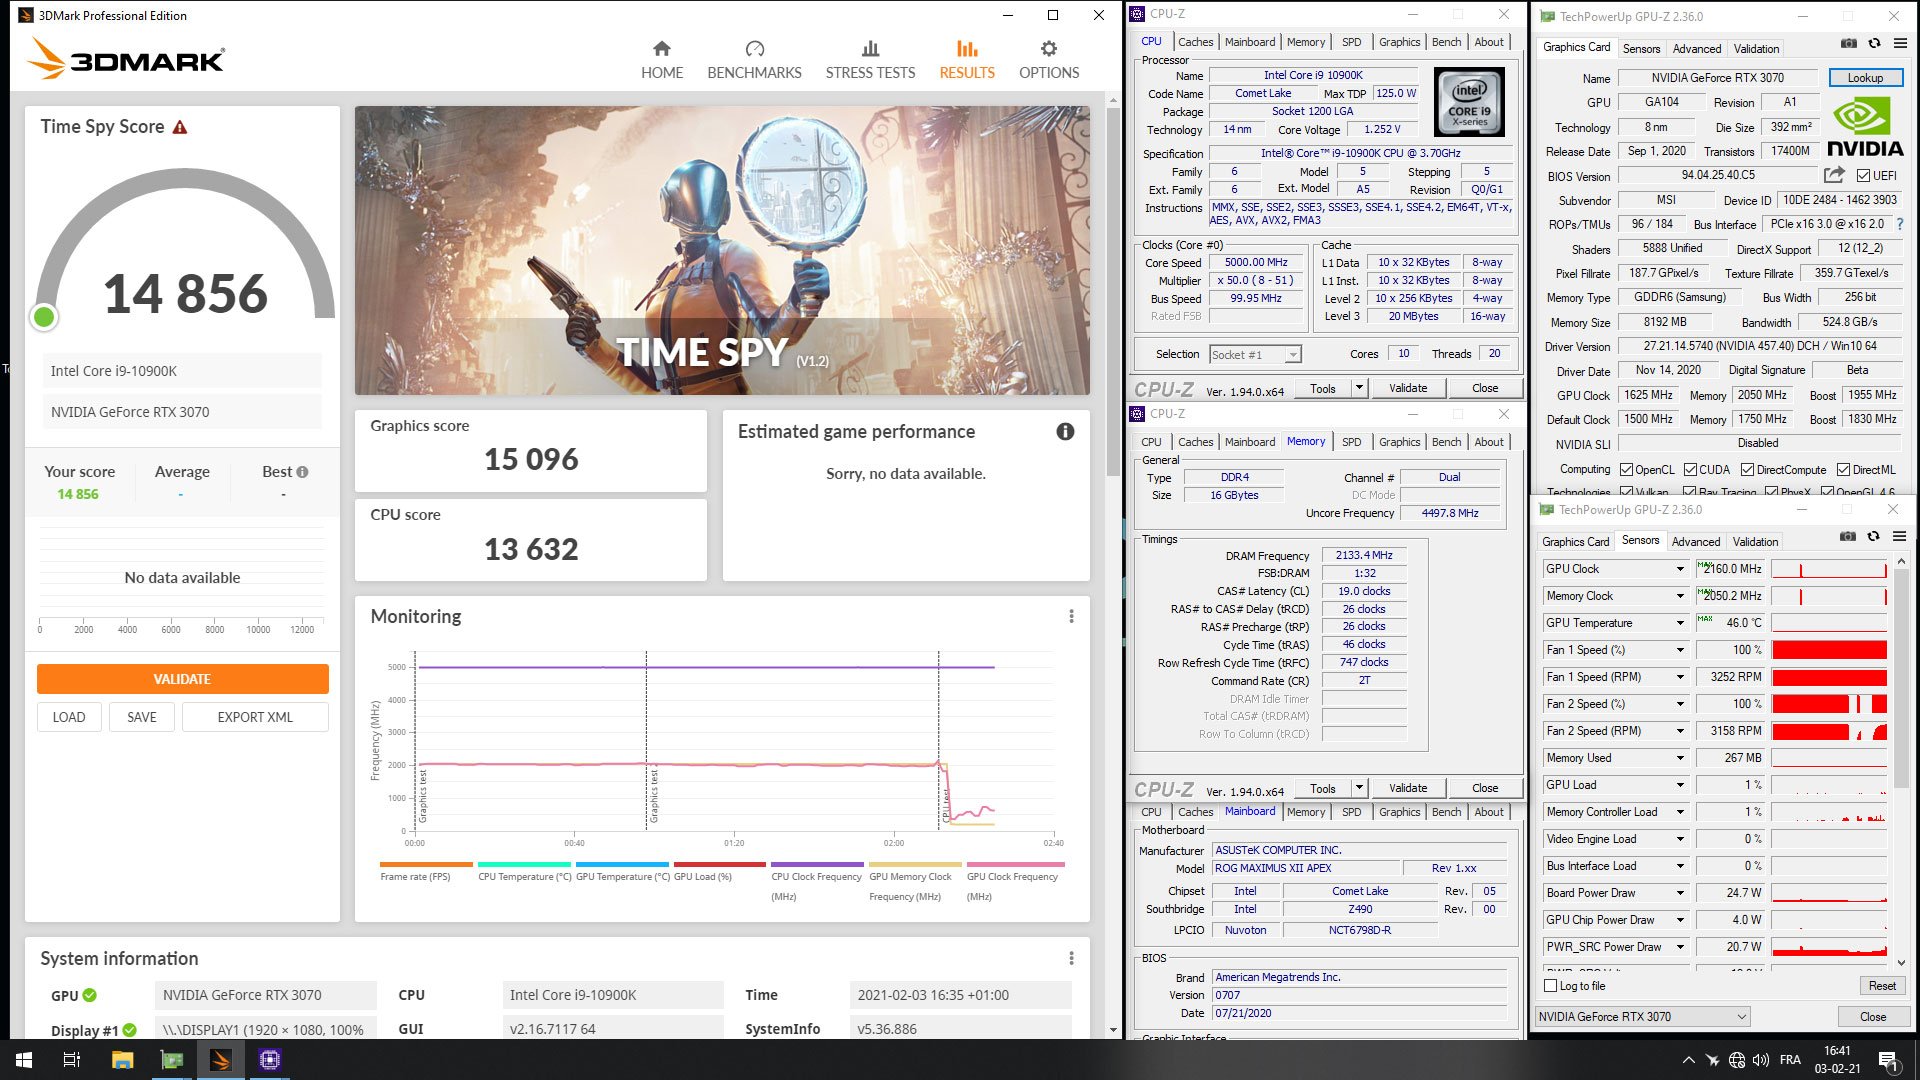Switch to the RESULTS tab in 3DMark
The width and height of the screenshot is (1920, 1080).
click(x=966, y=60)
